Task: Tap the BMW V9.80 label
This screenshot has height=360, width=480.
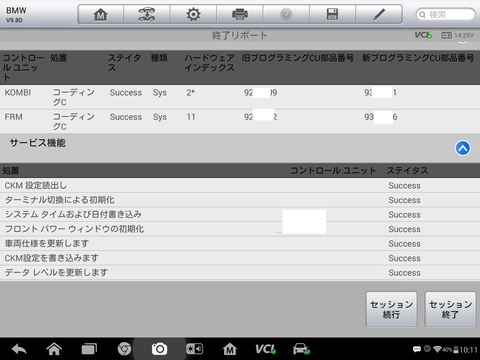Action: point(16,15)
